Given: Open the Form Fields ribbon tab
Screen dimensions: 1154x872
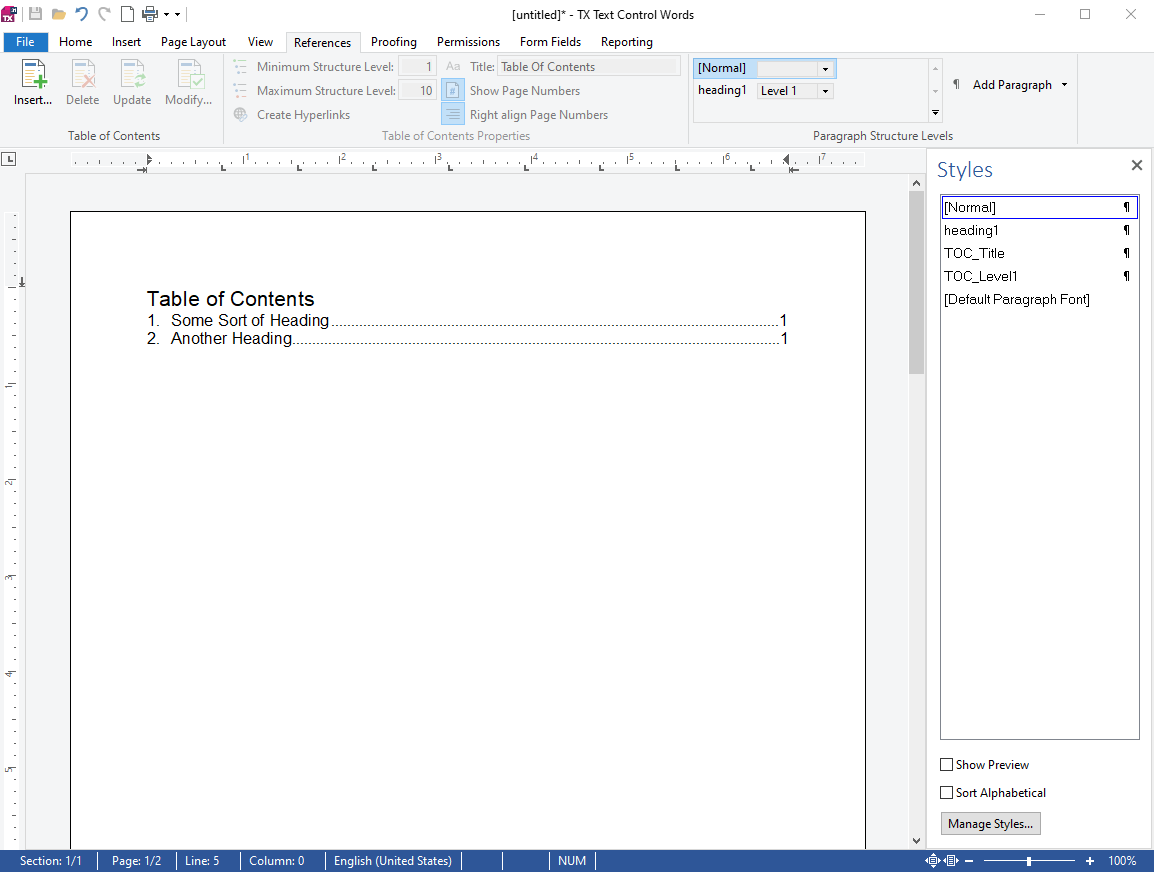Looking at the screenshot, I should pyautogui.click(x=550, y=42).
